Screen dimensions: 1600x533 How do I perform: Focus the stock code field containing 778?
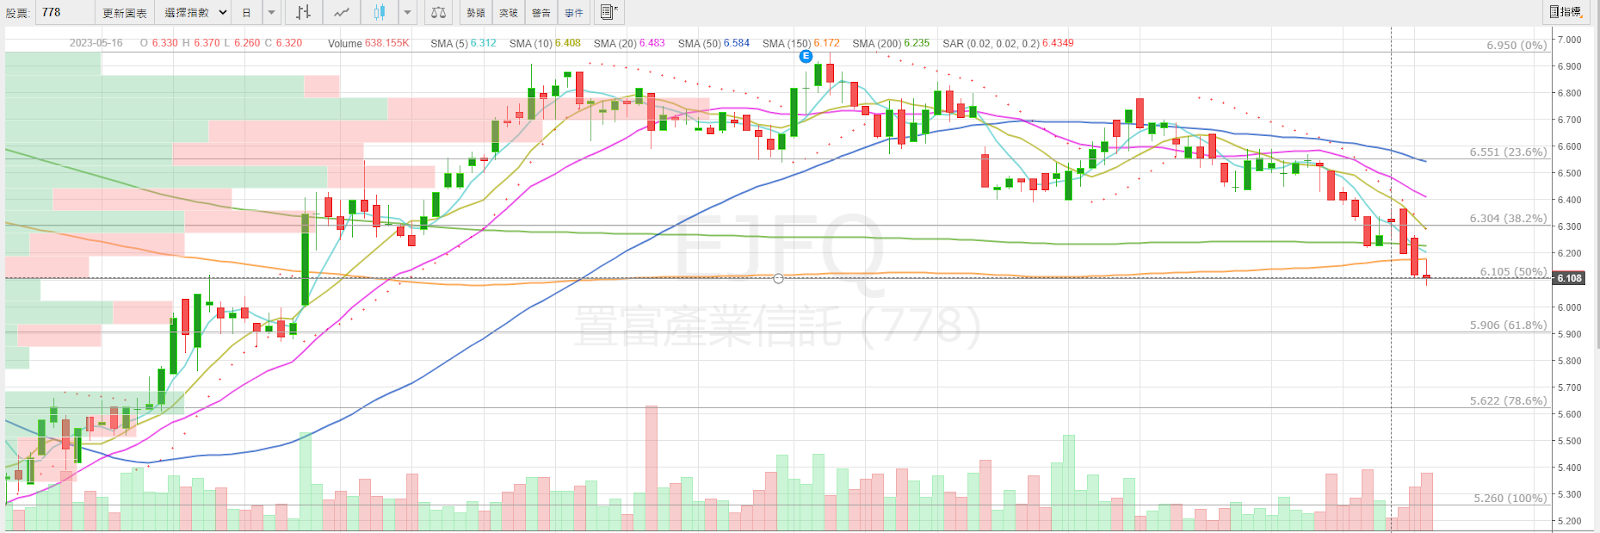64,13
